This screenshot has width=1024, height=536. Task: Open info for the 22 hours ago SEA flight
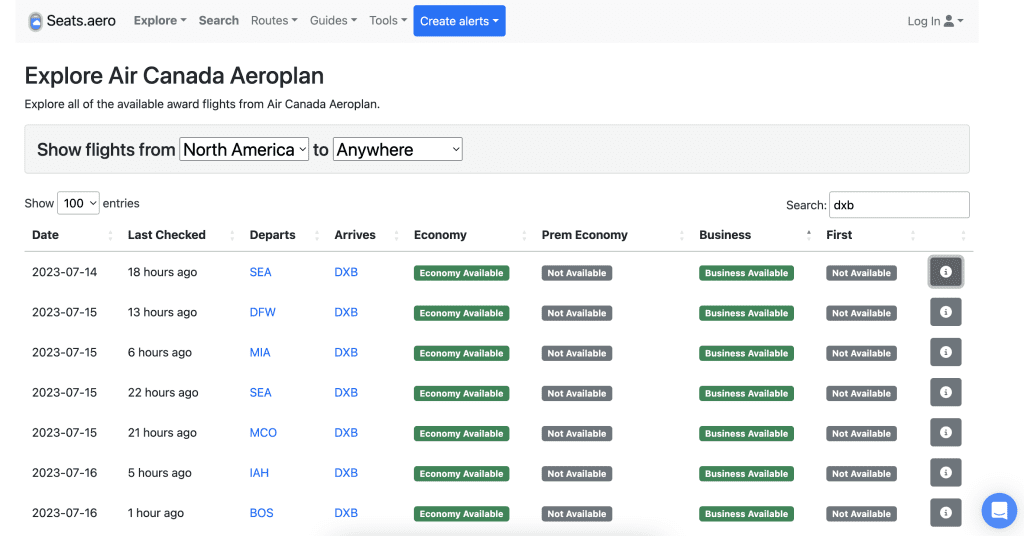[945, 392]
